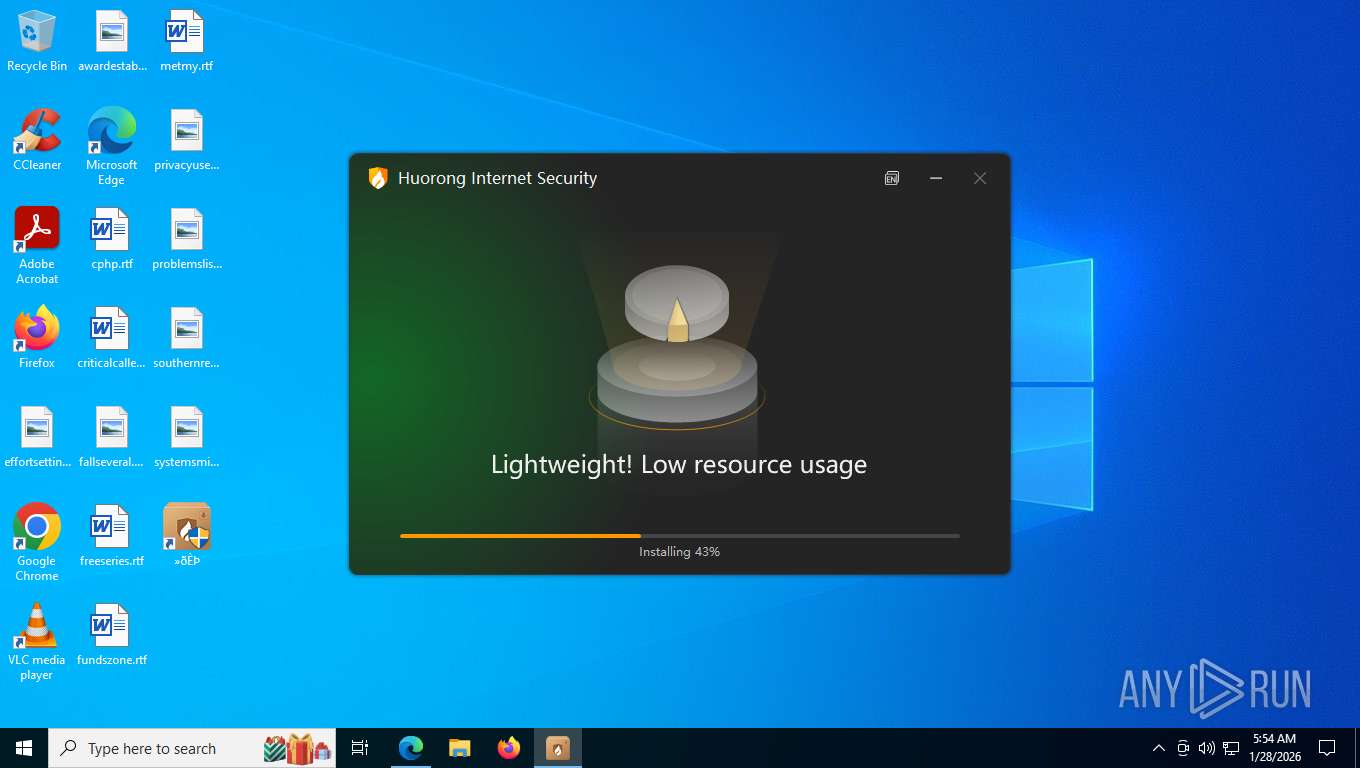This screenshot has width=1360, height=768.
Task: Click the 'Installing 43%' status text
Action: click(x=680, y=552)
